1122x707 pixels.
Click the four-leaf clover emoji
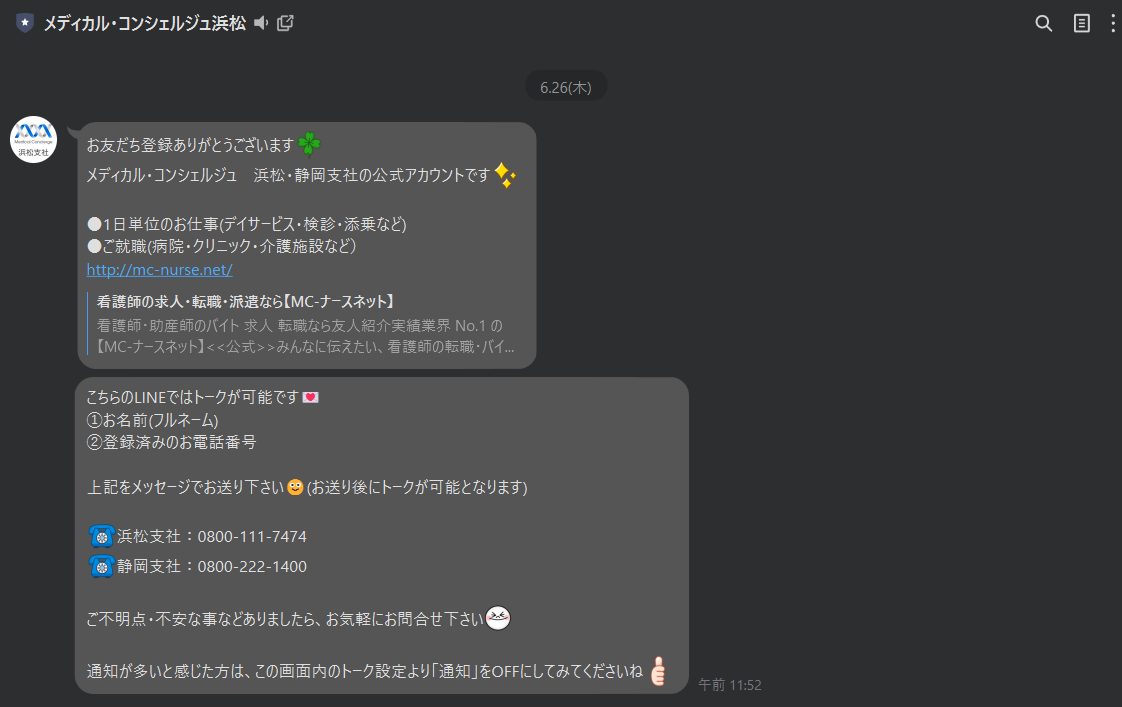point(309,144)
